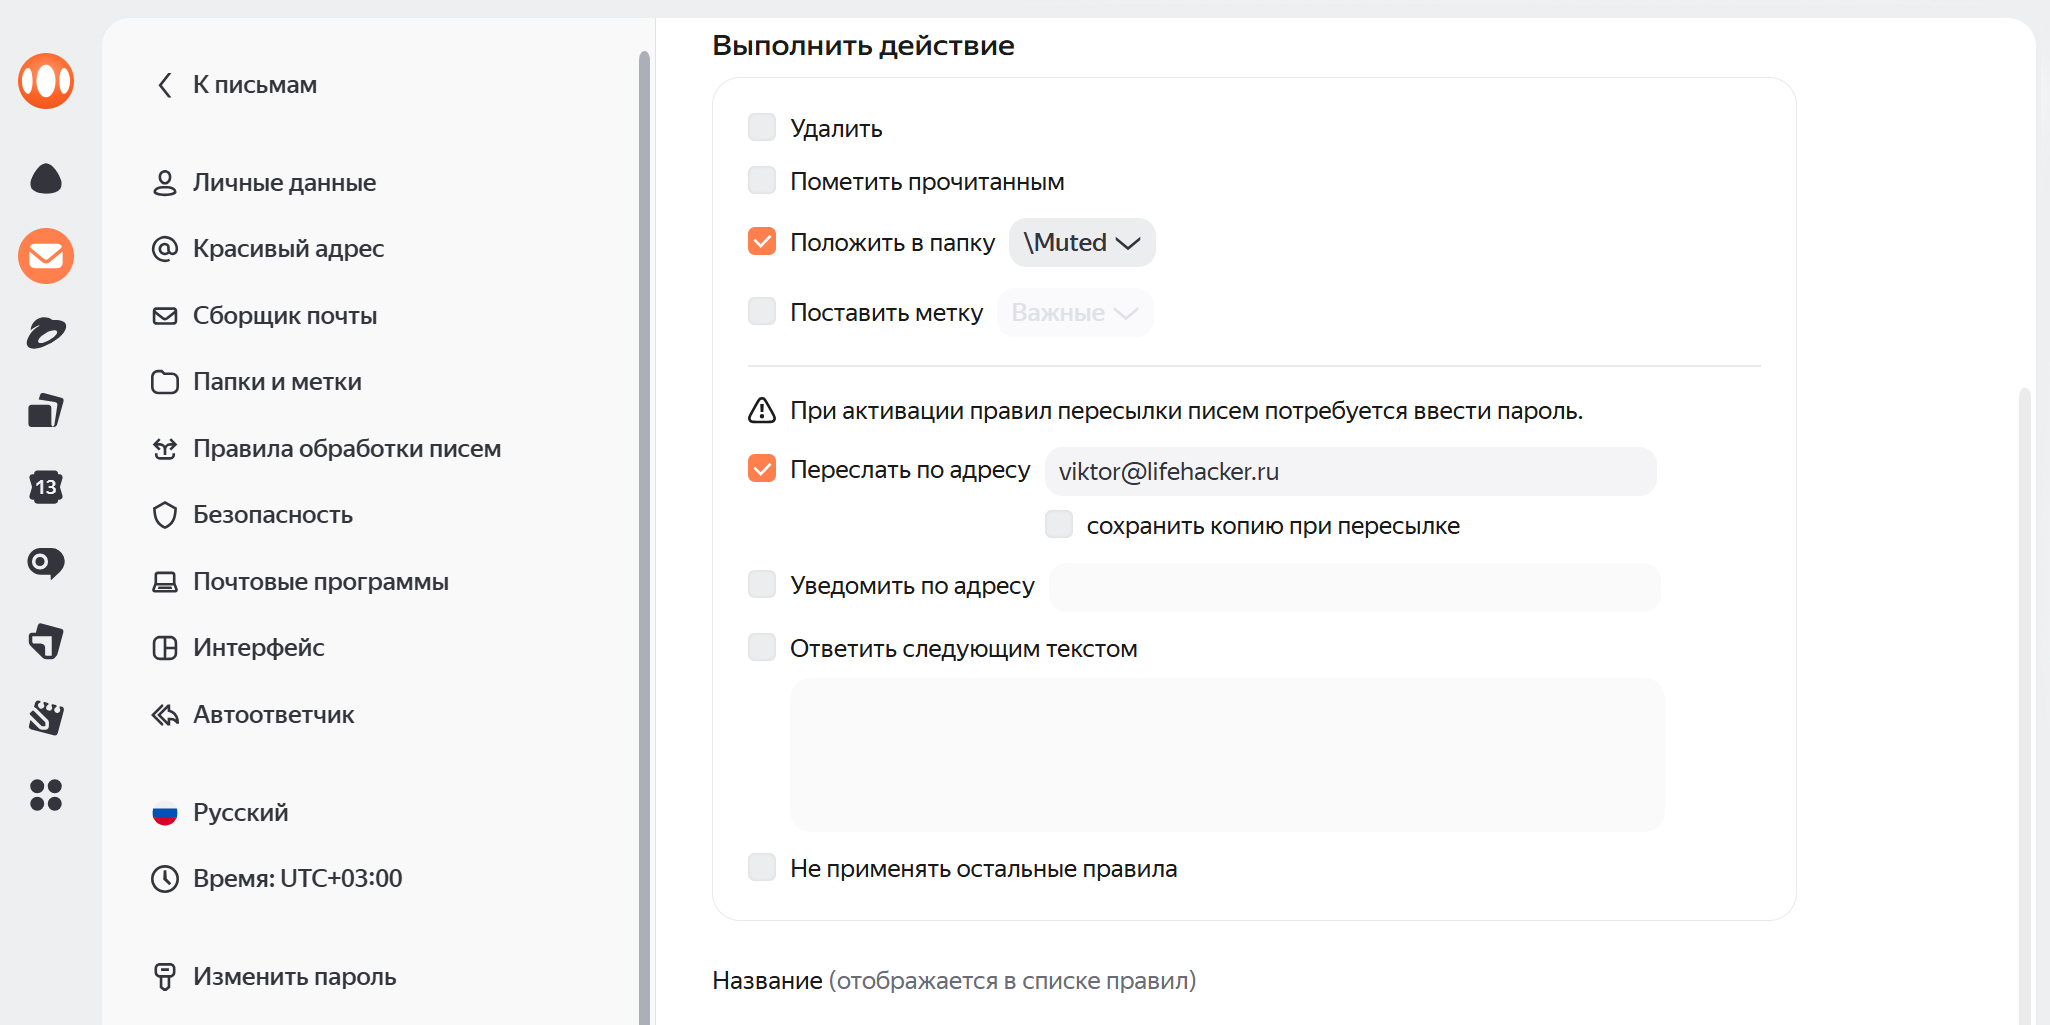This screenshot has height=1025, width=2050.
Task: Open the Mail envelope sidebar icon
Action: (x=46, y=256)
